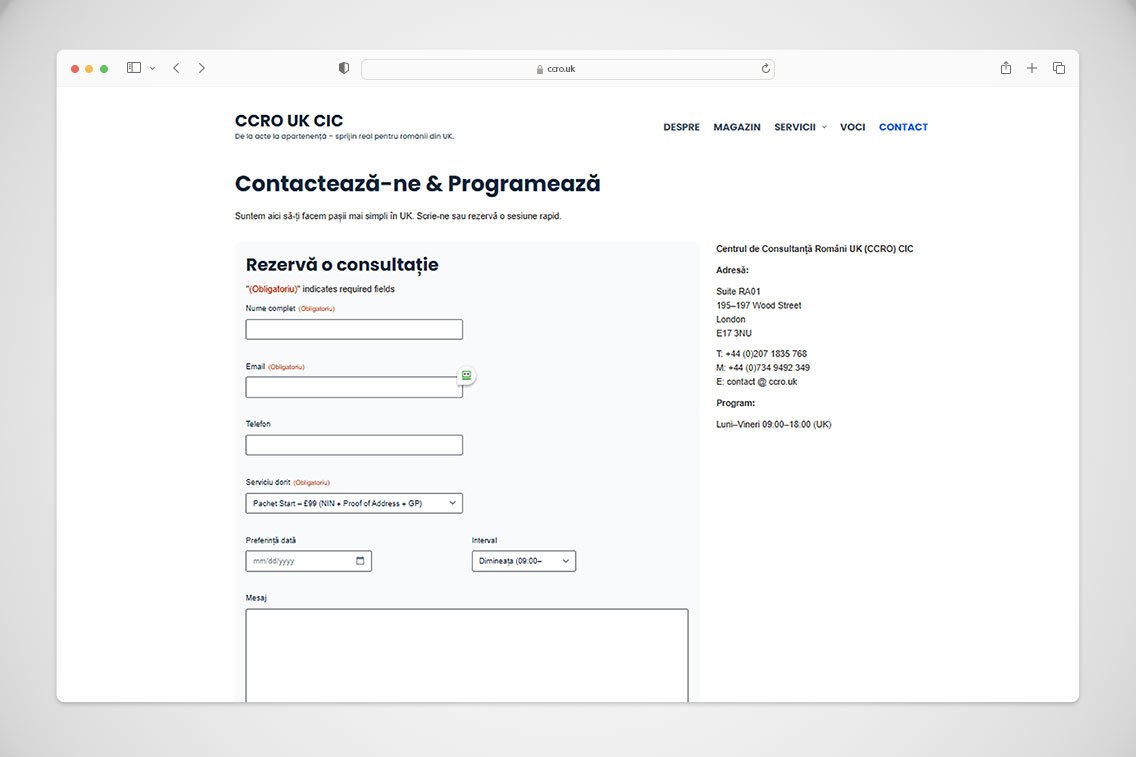Open the calendar picker in the date field
The image size is (1136, 757).
360,561
